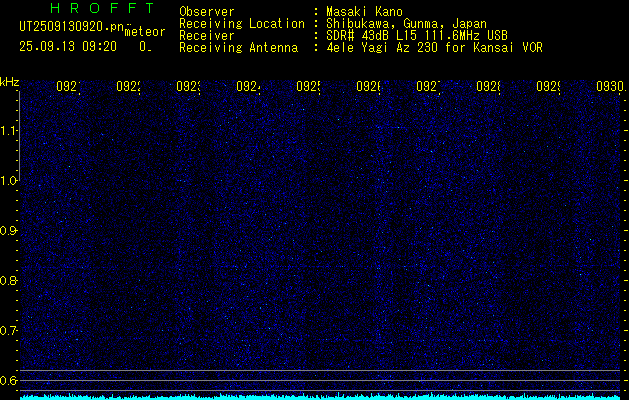629x400 pixels.
Task: Click the 'Receiving Antenna' label
Action: coord(239,48)
